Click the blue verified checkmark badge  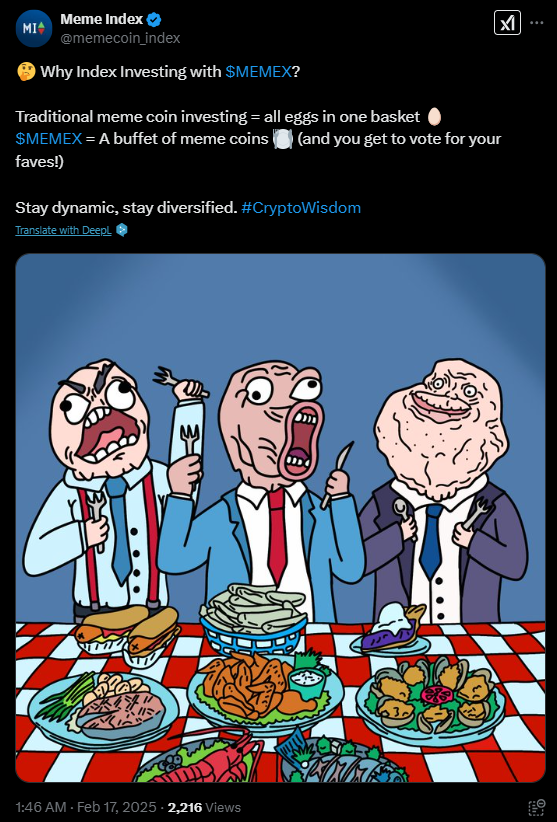[154, 20]
